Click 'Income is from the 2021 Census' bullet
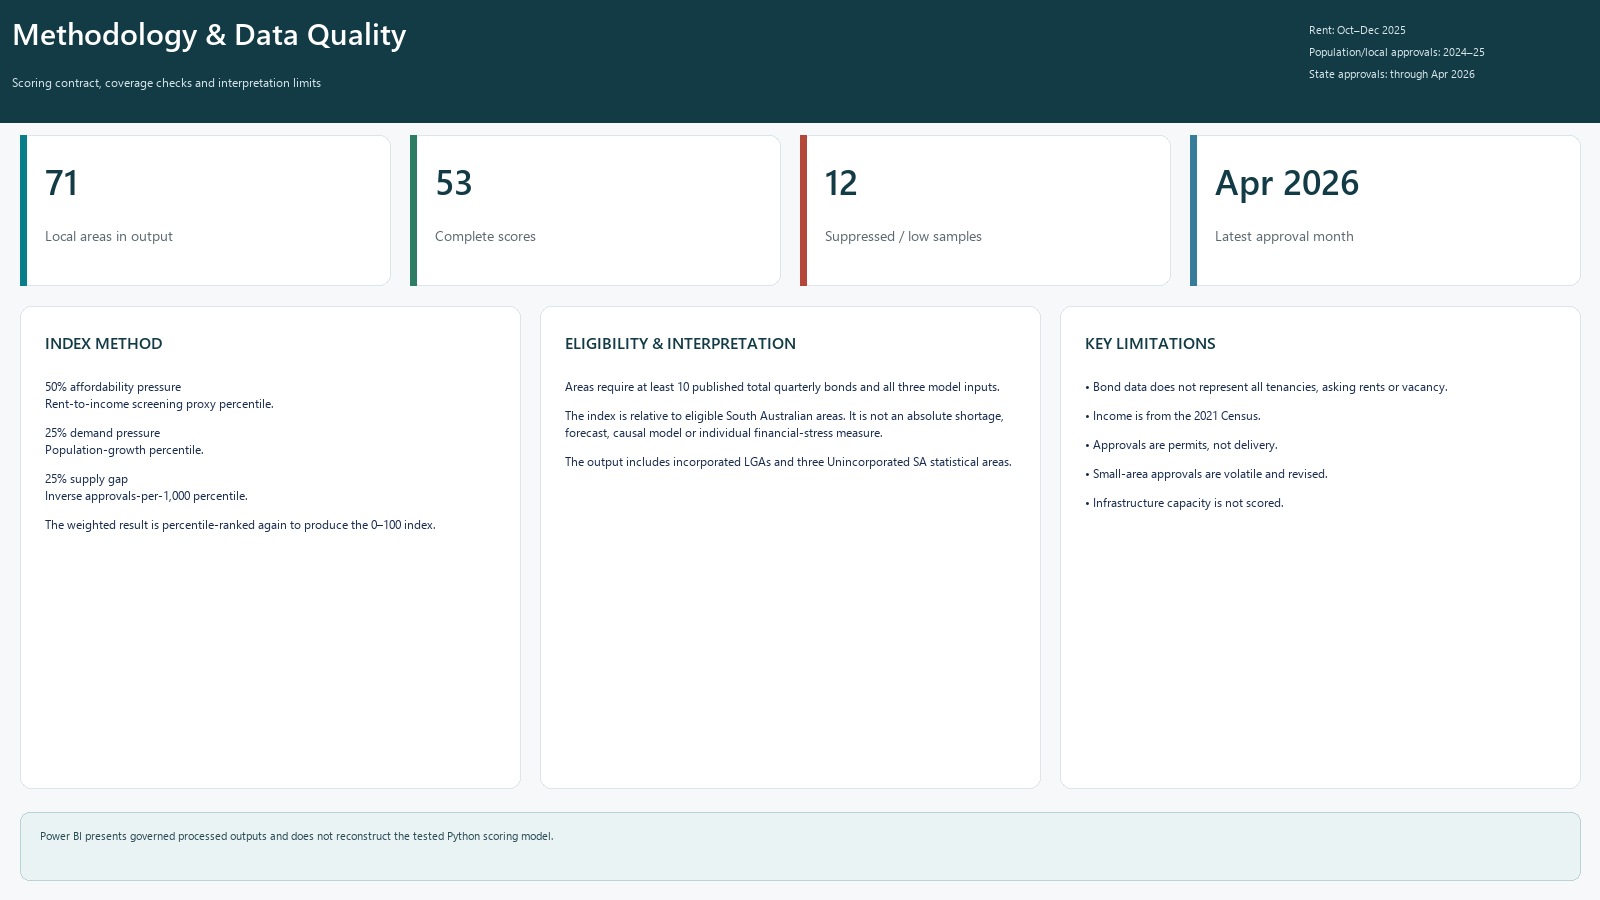This screenshot has height=900, width=1600. pos(1173,416)
